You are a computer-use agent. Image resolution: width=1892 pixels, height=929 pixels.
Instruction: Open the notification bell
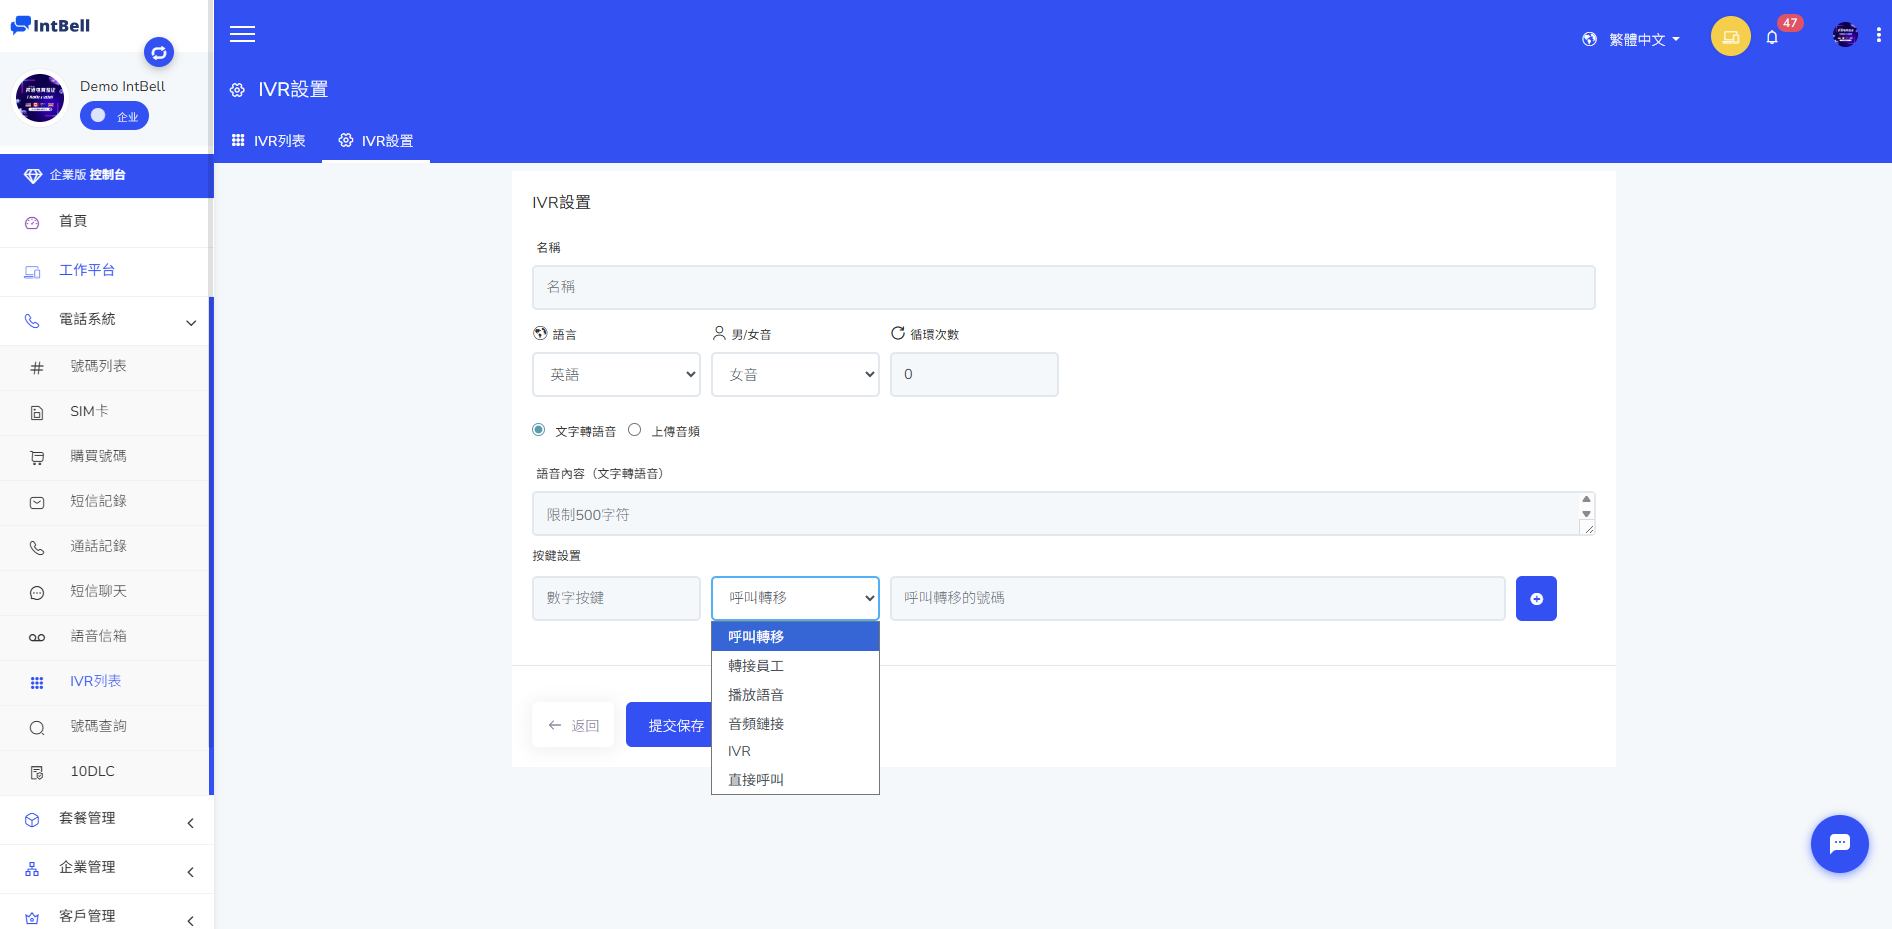click(x=1772, y=38)
